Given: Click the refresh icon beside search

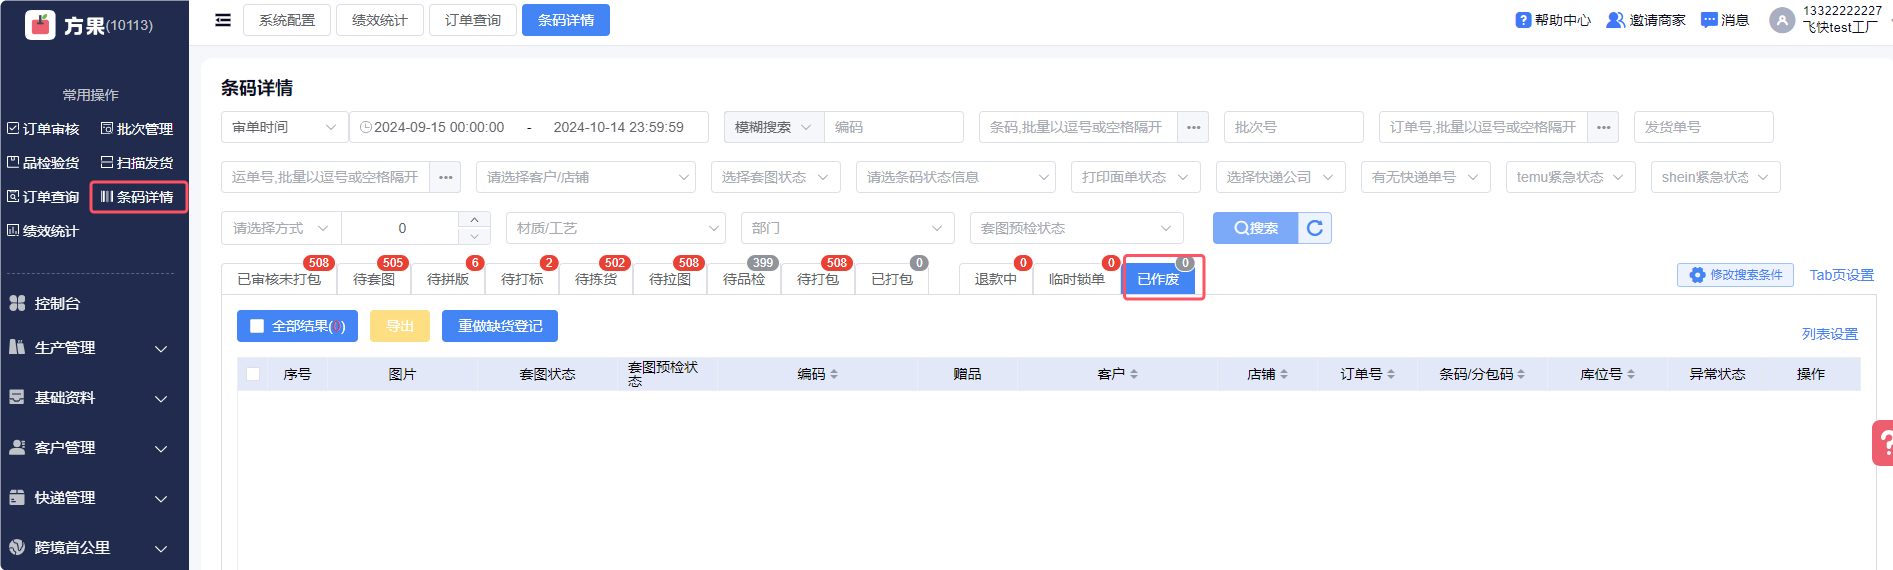Looking at the screenshot, I should coord(1315,228).
